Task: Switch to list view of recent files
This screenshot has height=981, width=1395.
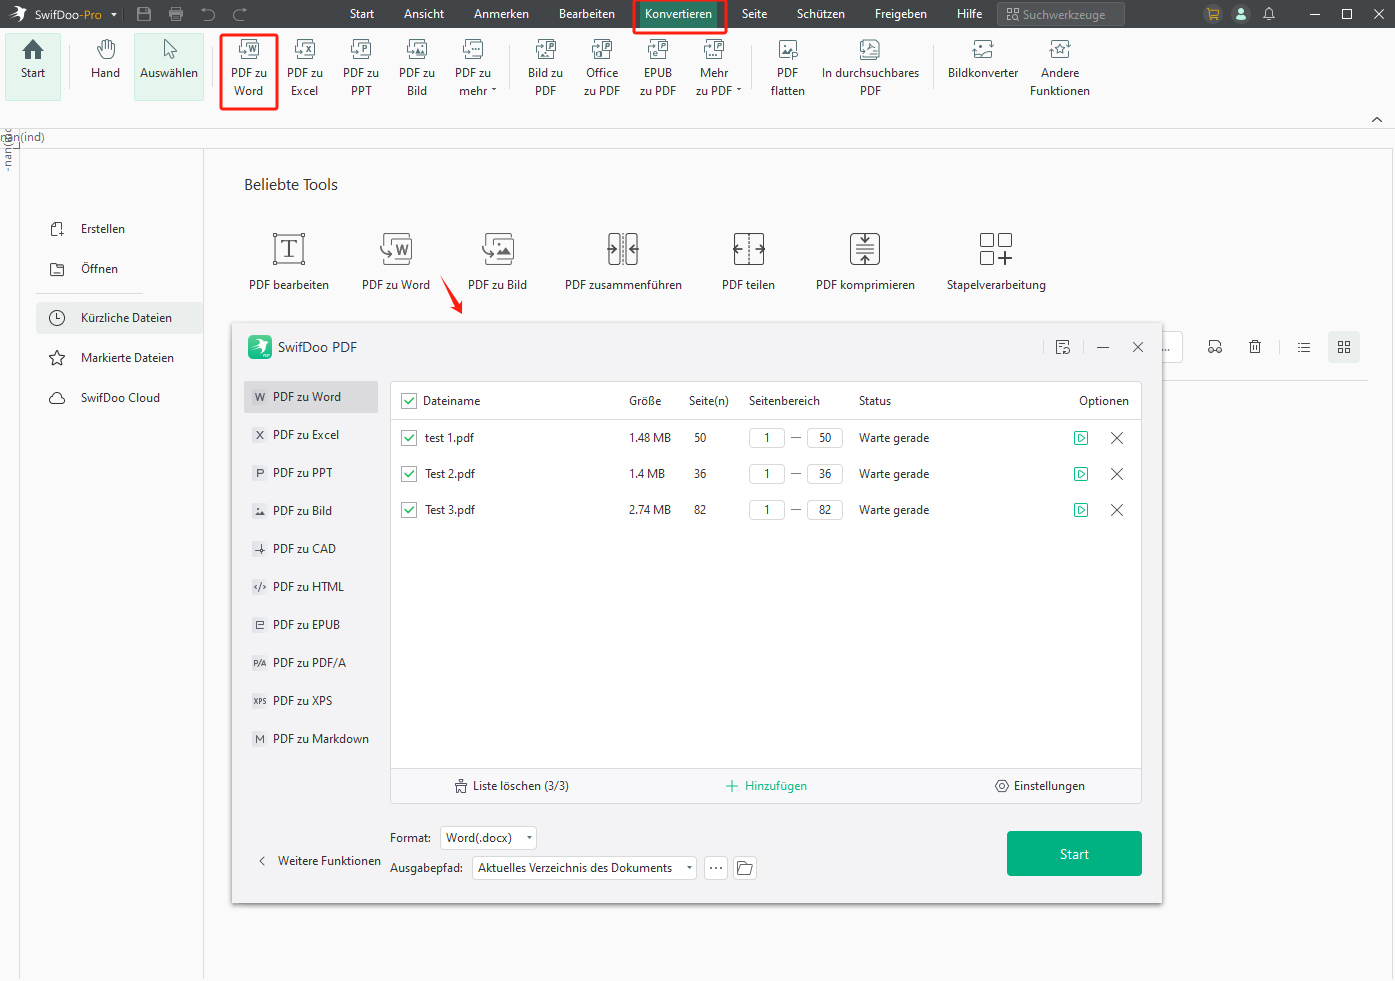Action: pyautogui.click(x=1304, y=347)
